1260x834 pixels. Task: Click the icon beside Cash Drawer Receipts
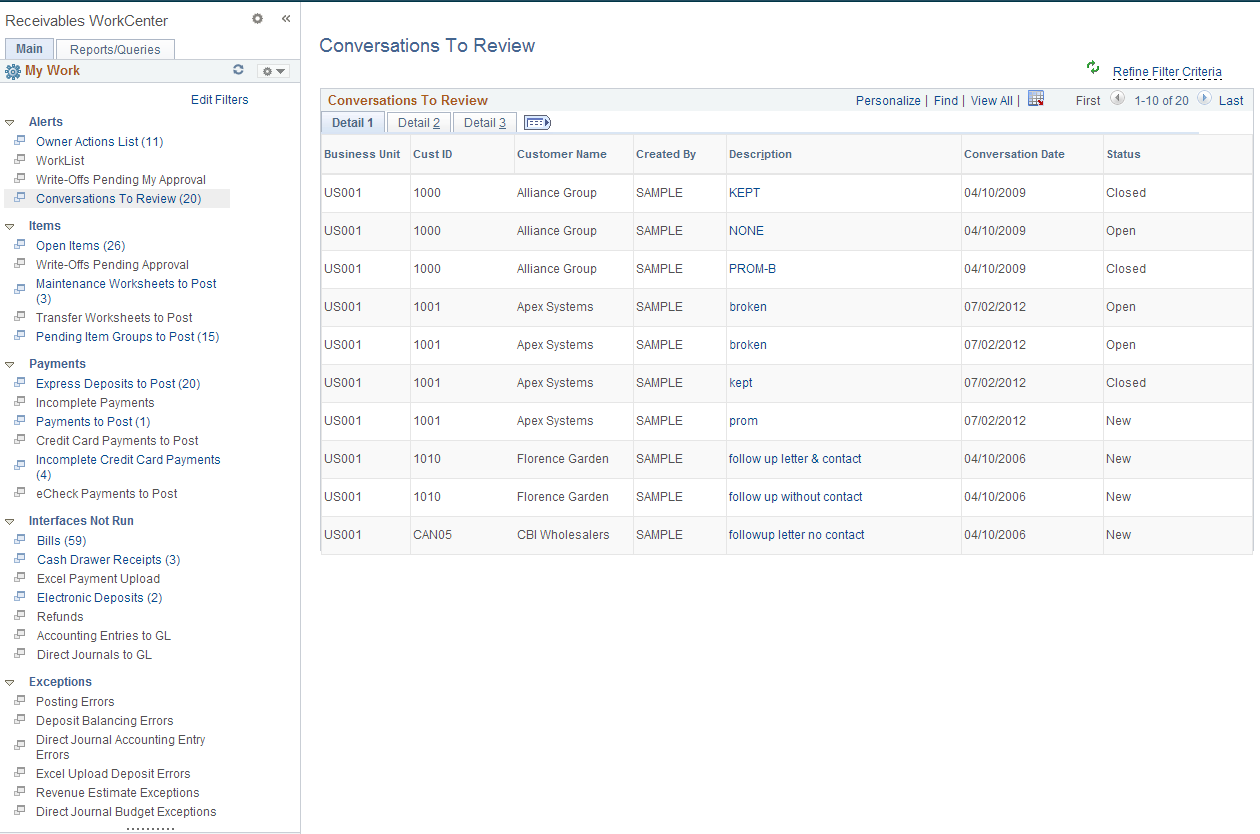point(19,559)
